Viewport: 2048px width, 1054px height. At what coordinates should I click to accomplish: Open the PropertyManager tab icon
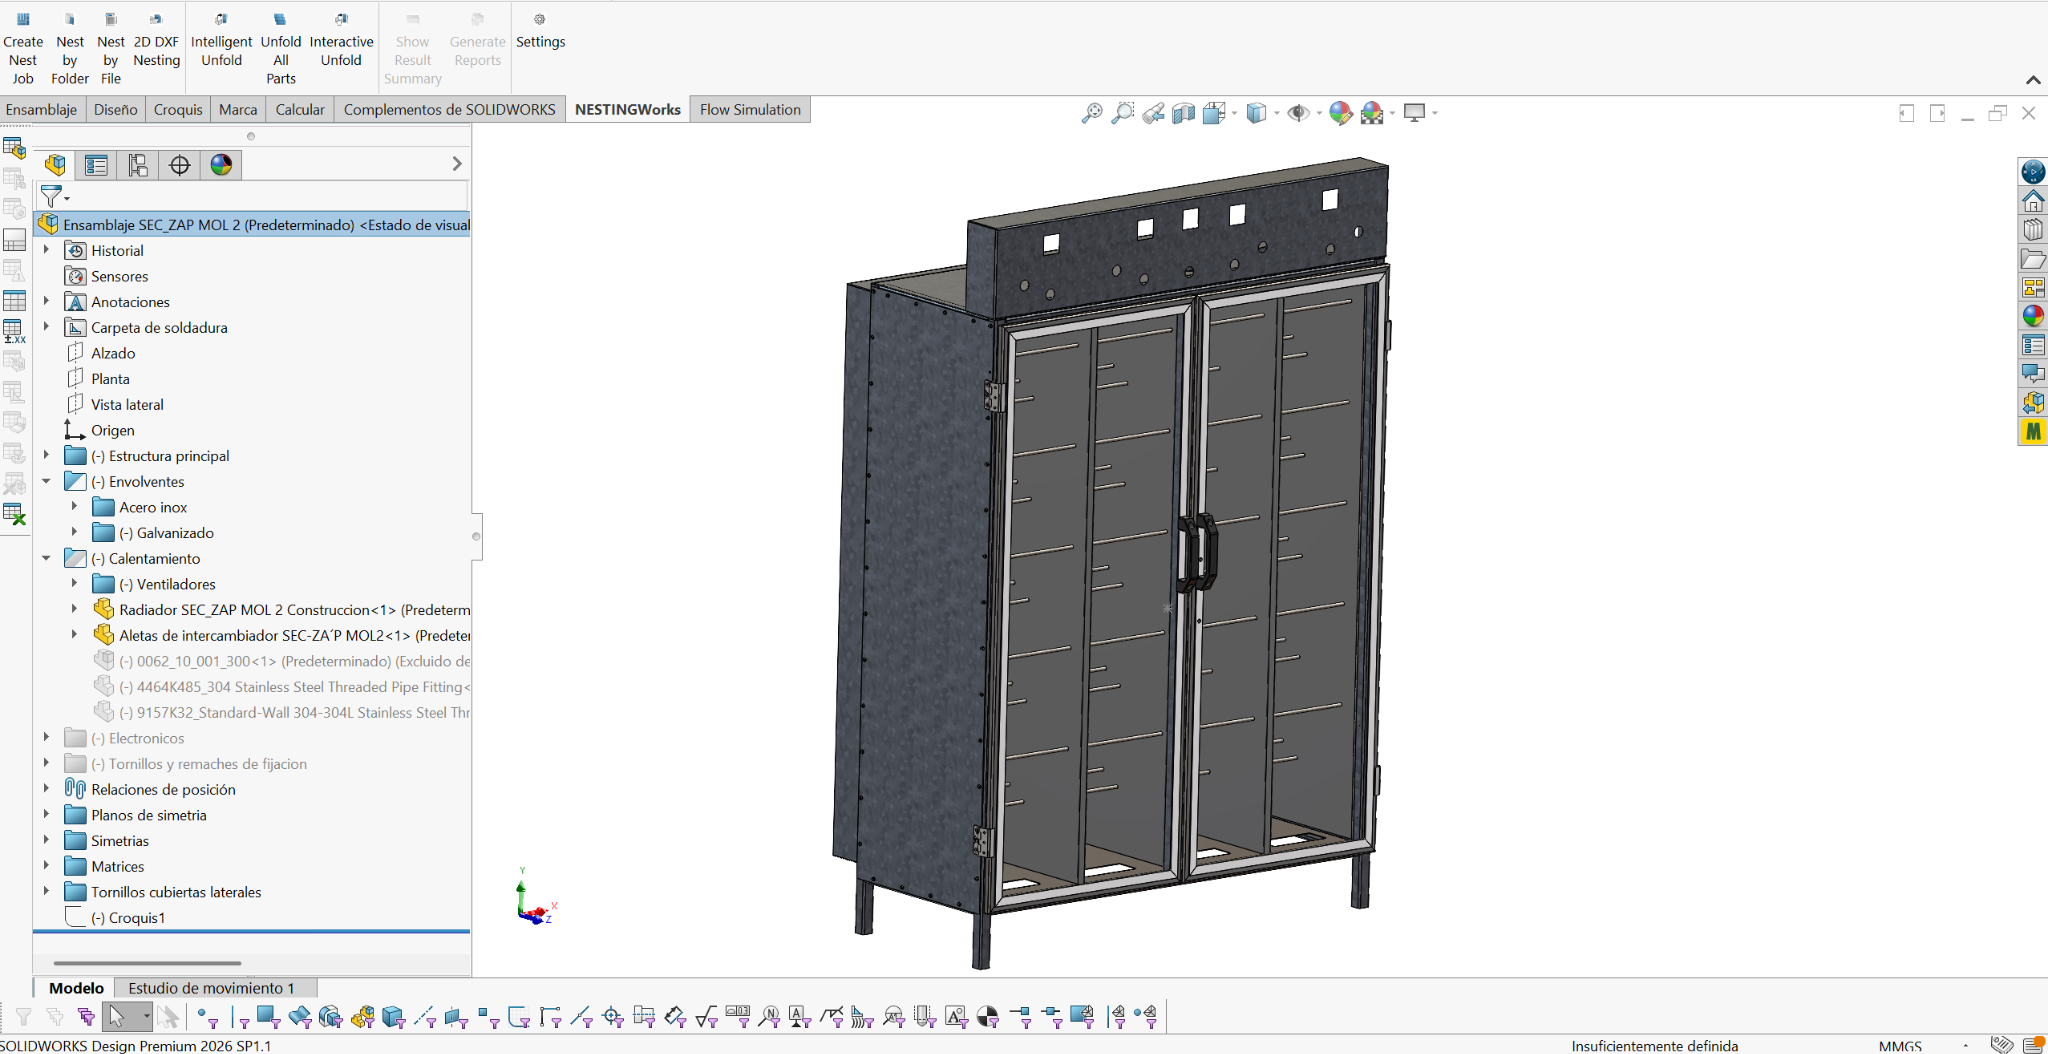pos(96,165)
